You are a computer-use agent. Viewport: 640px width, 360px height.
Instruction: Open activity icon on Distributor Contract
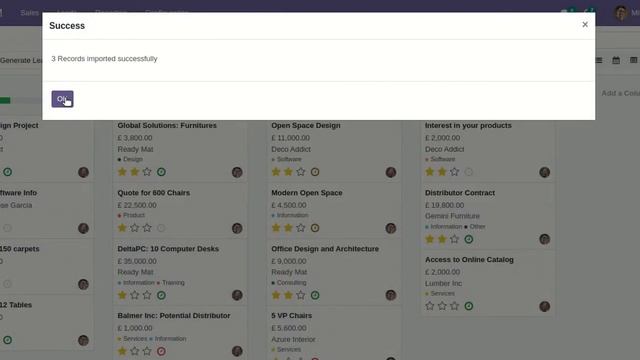[x=469, y=239]
